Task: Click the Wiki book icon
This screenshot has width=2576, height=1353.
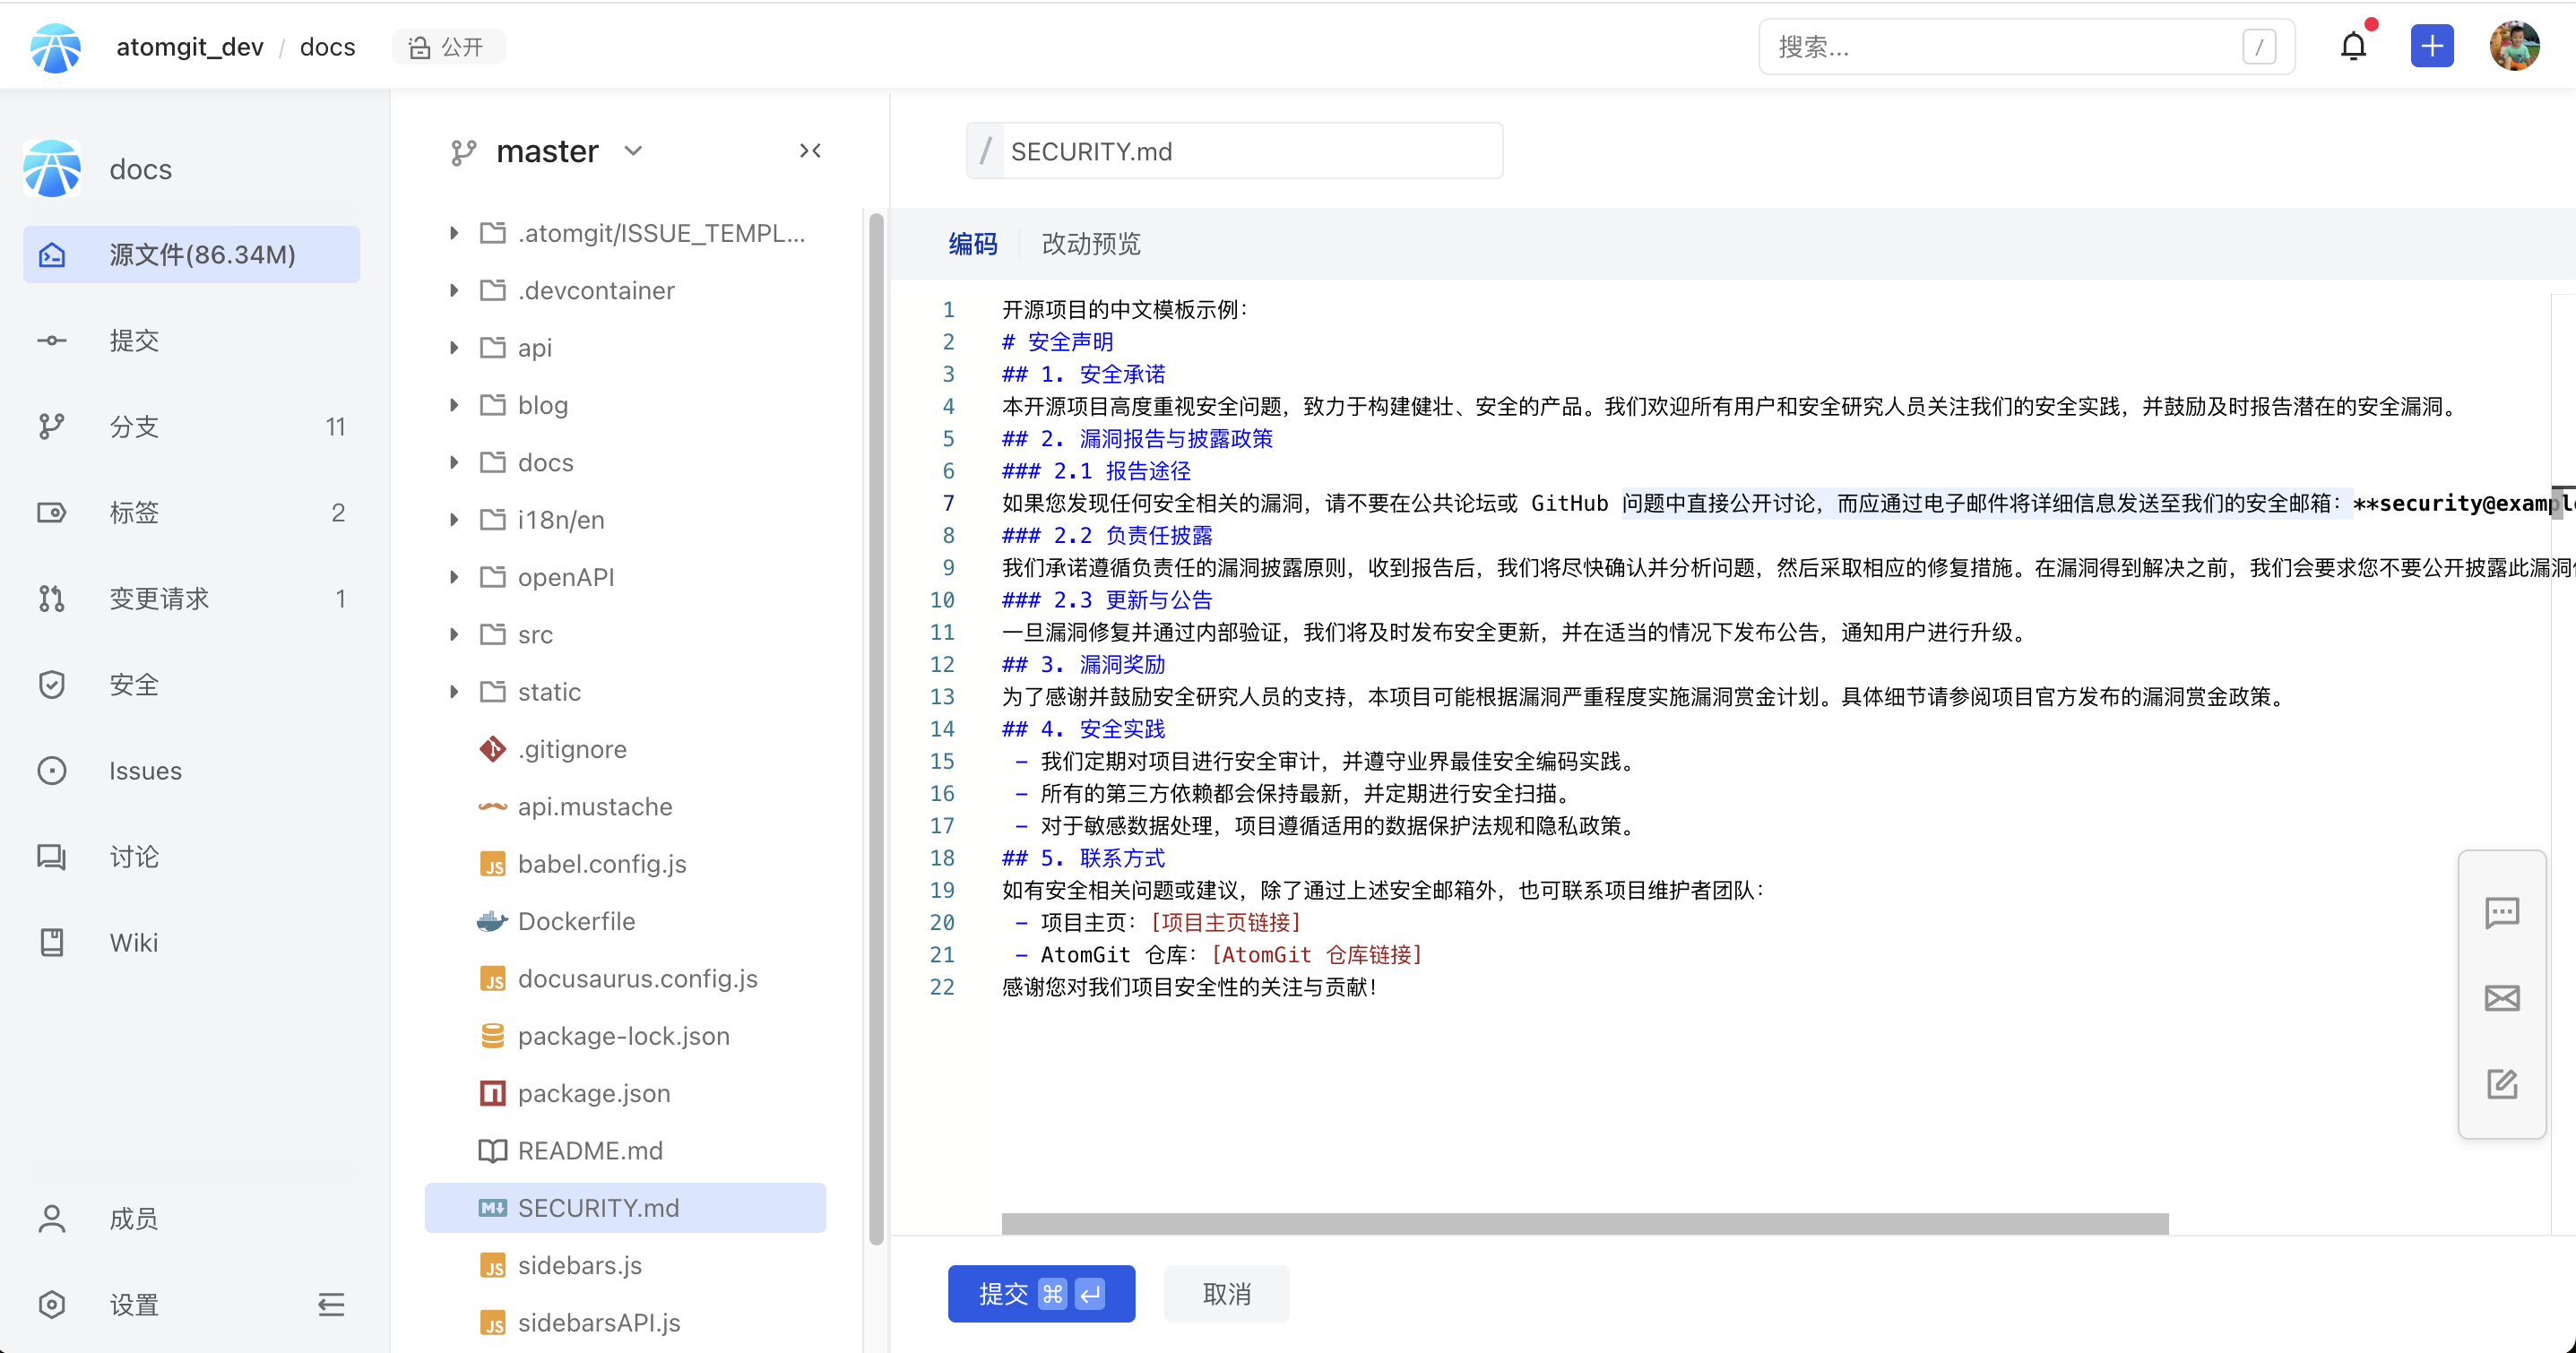Action: [52, 942]
